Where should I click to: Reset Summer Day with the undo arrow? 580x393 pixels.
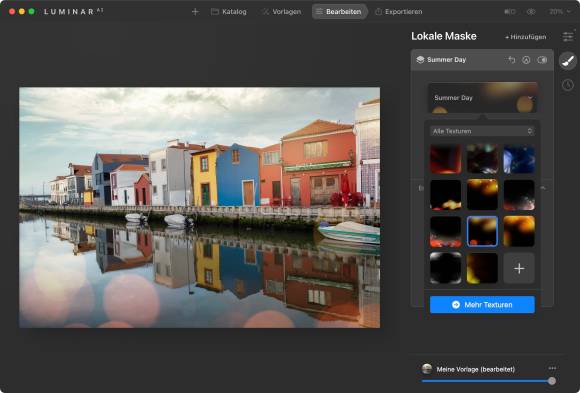coord(512,60)
